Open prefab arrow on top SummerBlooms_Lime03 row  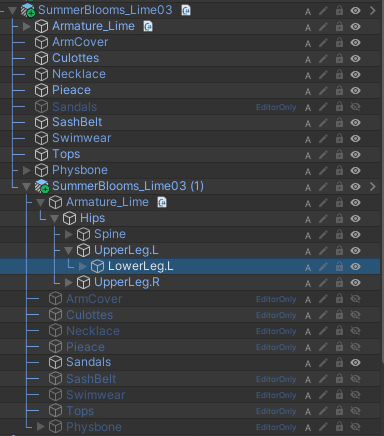point(373,10)
